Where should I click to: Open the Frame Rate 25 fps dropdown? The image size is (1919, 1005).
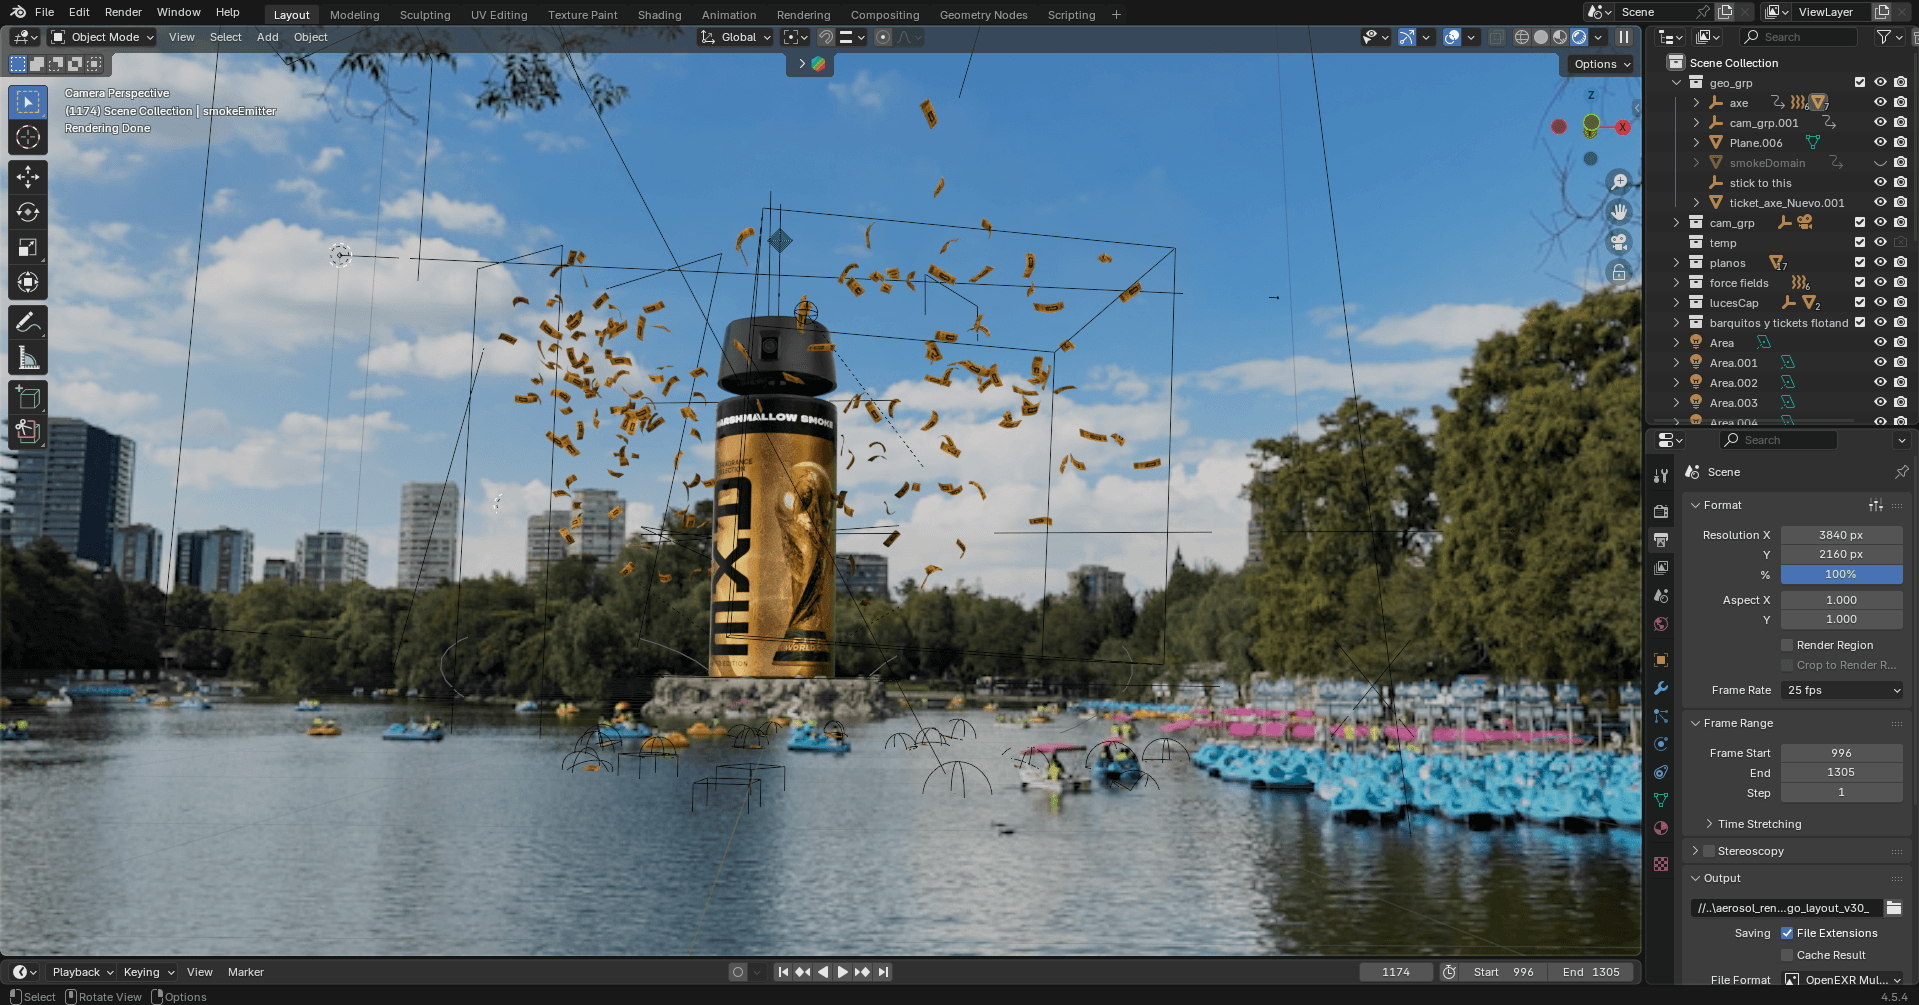click(1842, 690)
